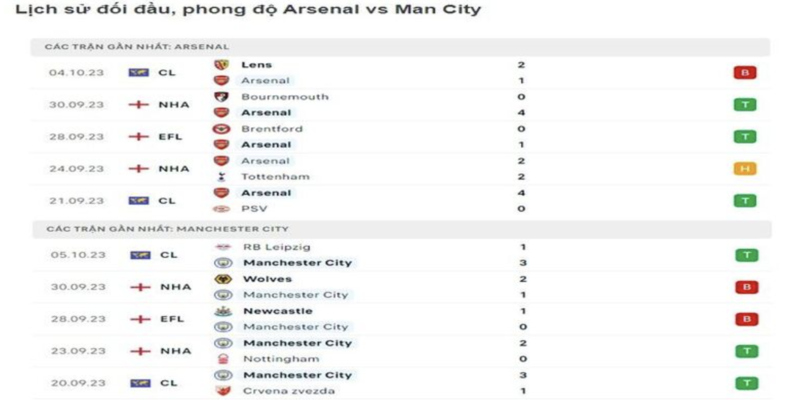Screen dimensions: 800x400
Task: Click the Newcastle club crest icon
Action: (x=222, y=311)
